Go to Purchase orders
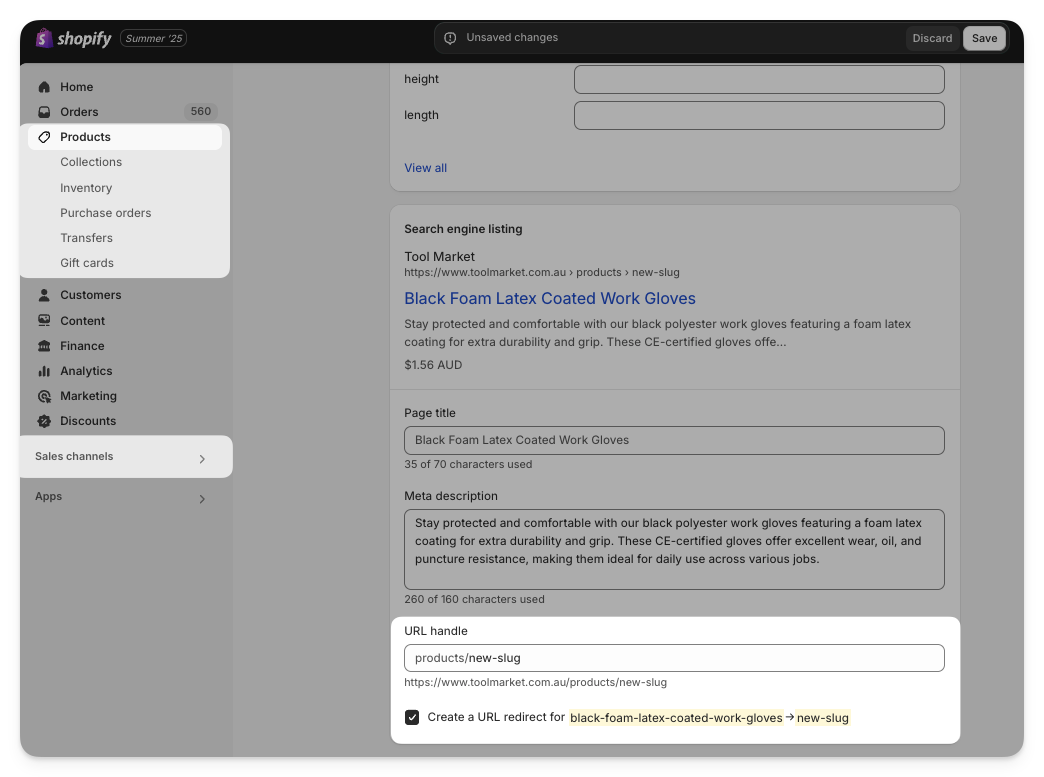 point(106,213)
